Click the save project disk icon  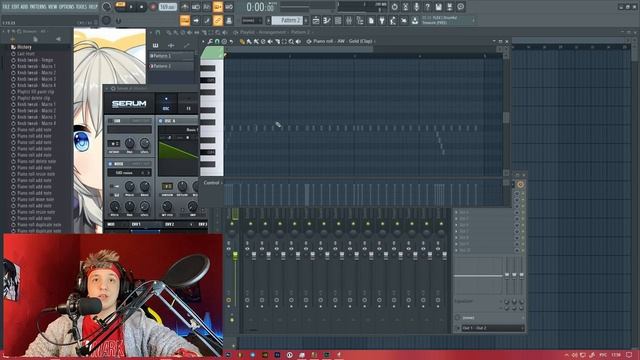[x=438, y=7]
